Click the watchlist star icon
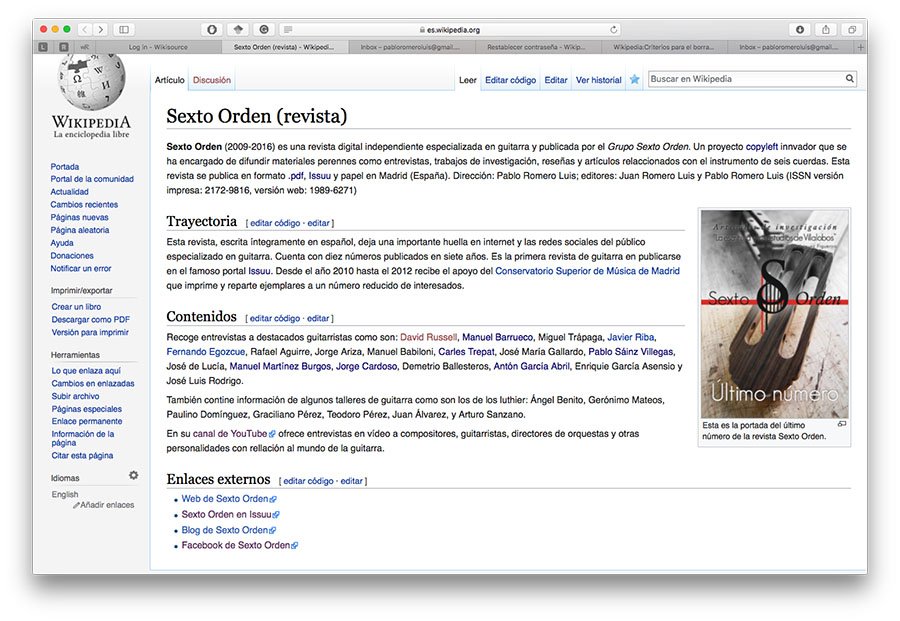900x621 pixels. click(634, 80)
